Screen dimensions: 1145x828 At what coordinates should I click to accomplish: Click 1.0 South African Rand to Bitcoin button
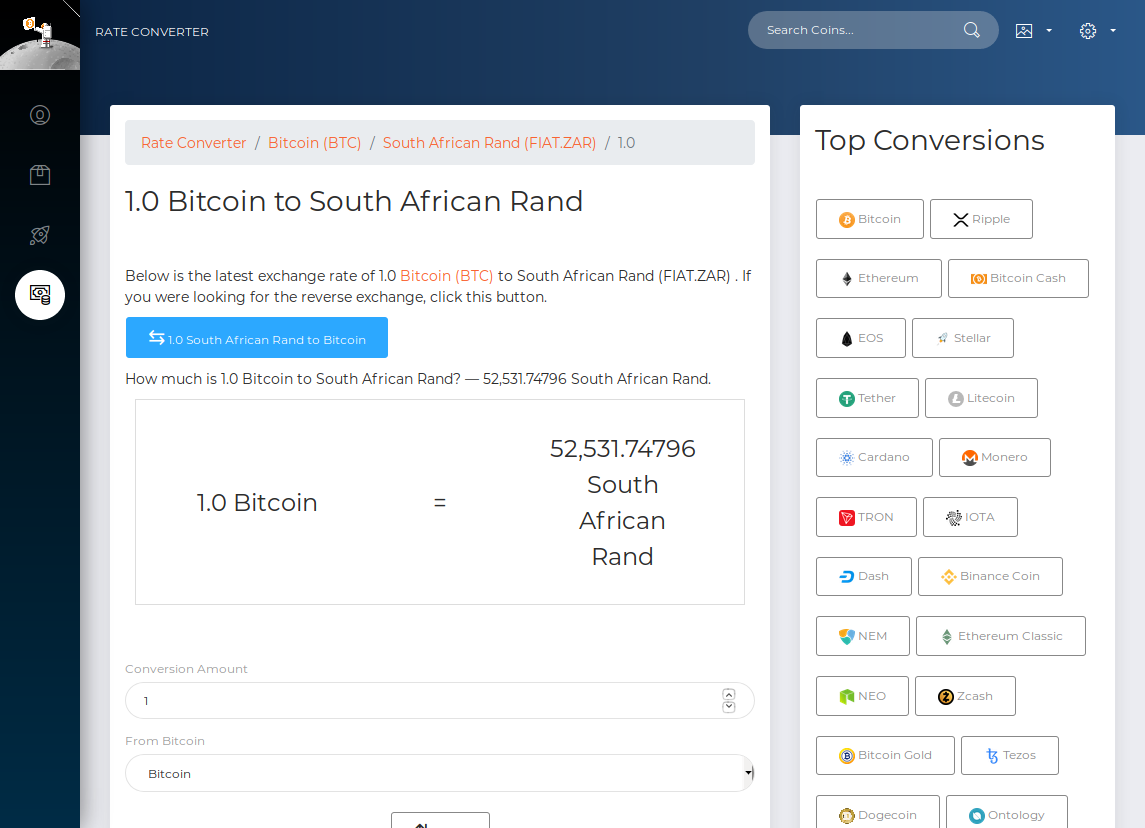tap(256, 337)
